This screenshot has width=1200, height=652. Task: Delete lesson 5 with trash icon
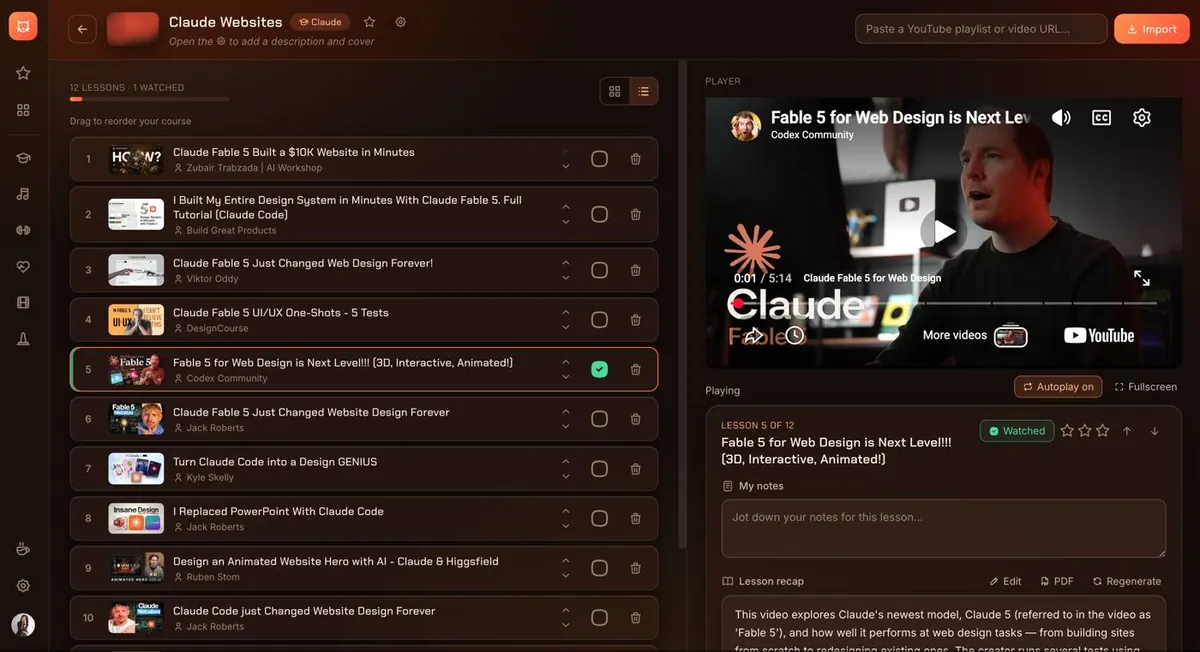pos(635,370)
